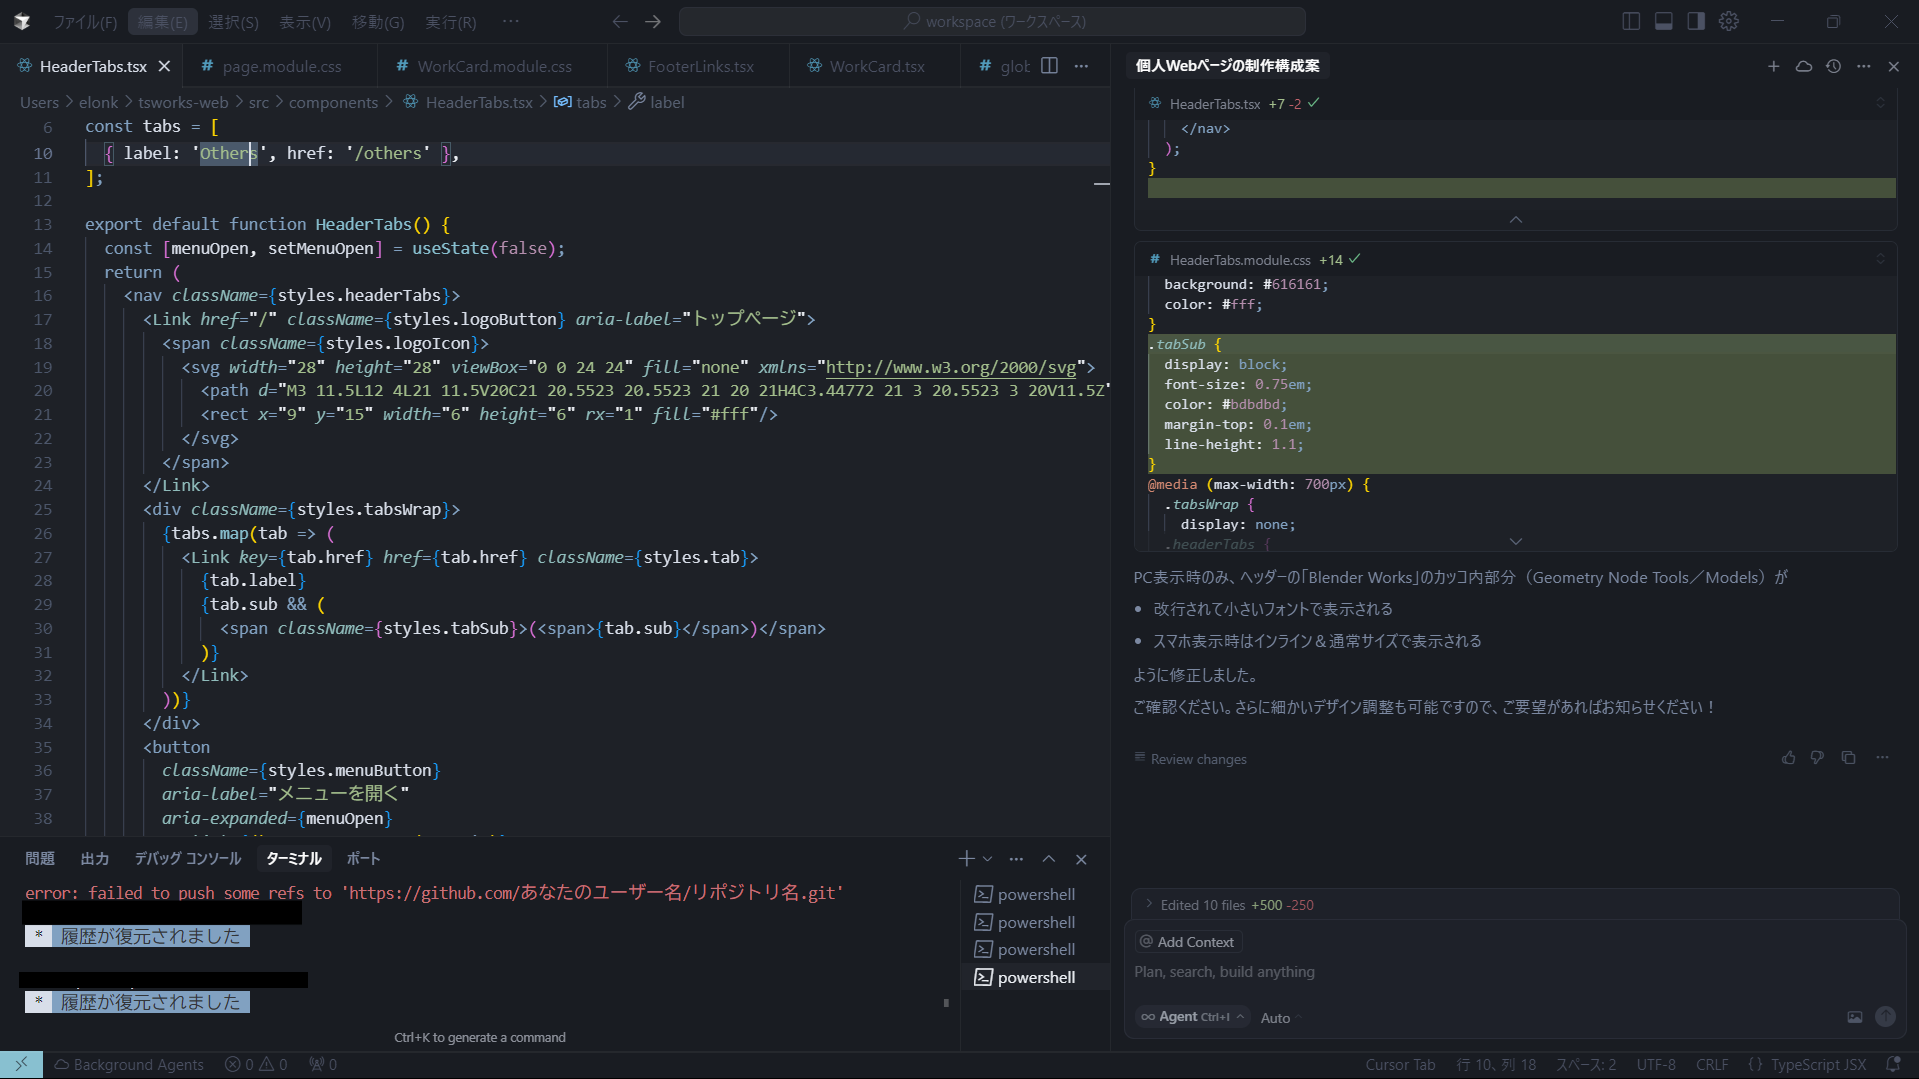Viewport: 1919px width, 1079px height.
Task: Switch to the 出力 panel tab
Action: (x=94, y=859)
